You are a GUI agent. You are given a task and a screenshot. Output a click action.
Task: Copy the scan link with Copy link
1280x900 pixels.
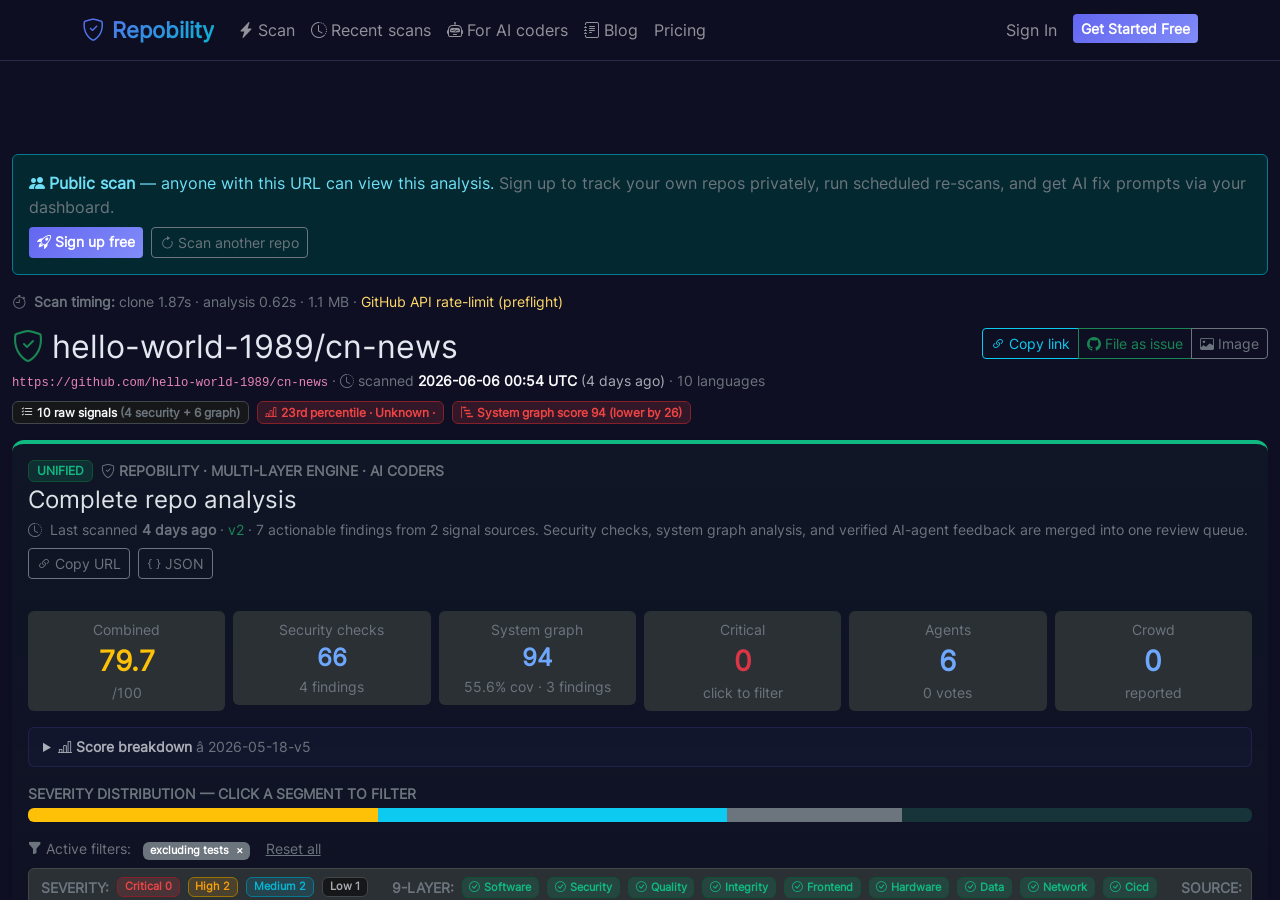coord(1030,343)
